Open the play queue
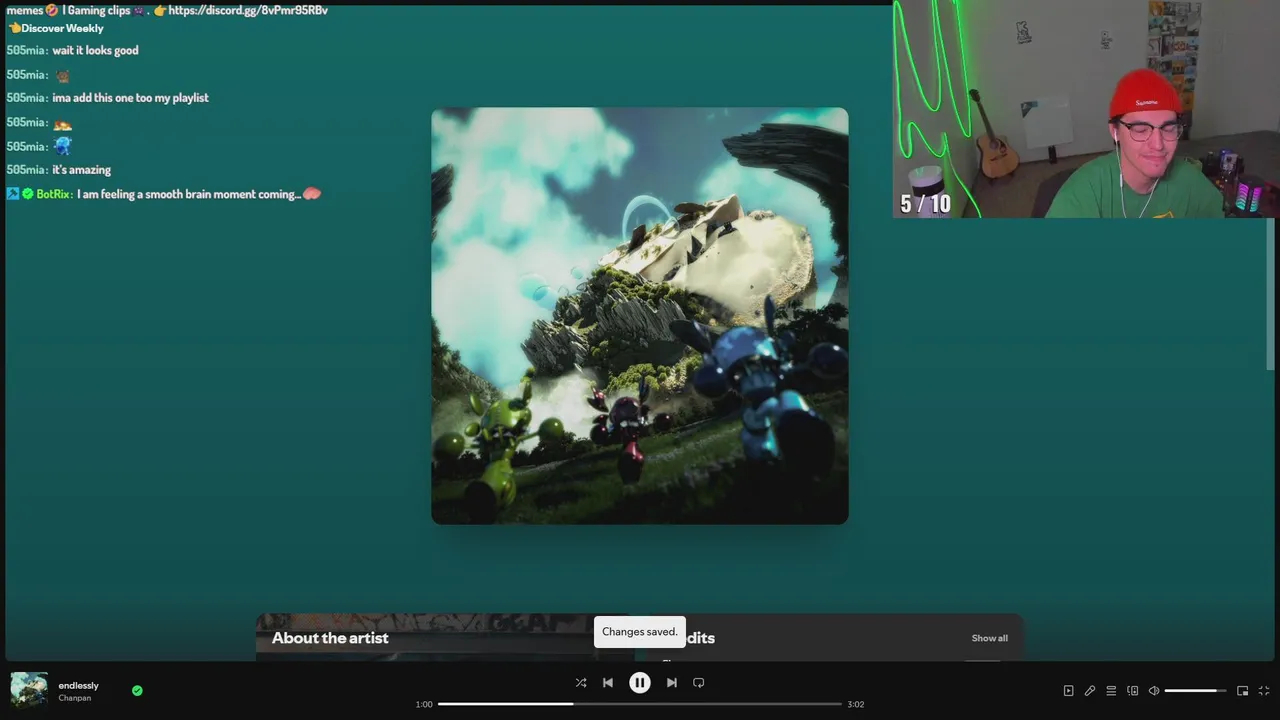Screen dimensions: 1280x720 (x=1111, y=691)
